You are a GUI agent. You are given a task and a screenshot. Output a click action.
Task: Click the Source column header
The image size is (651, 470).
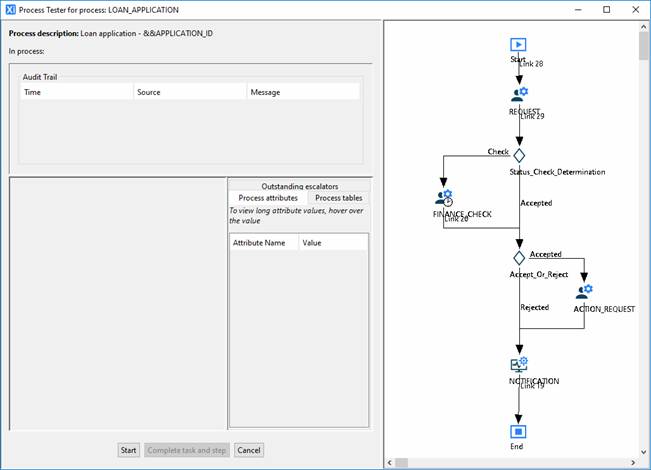pyautogui.click(x=190, y=92)
